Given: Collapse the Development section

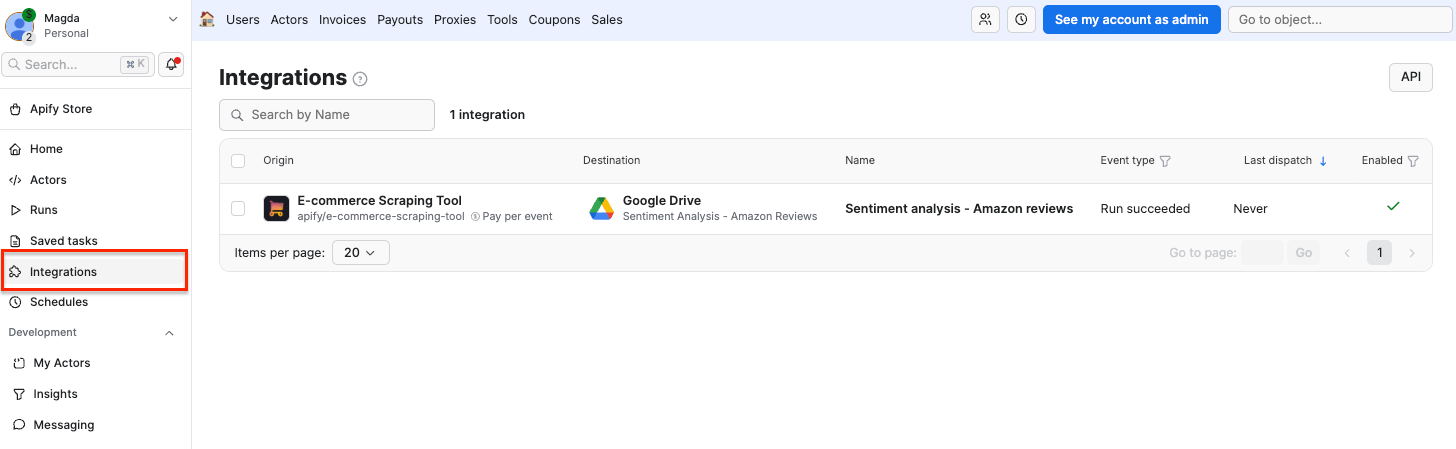Looking at the screenshot, I should click(169, 333).
